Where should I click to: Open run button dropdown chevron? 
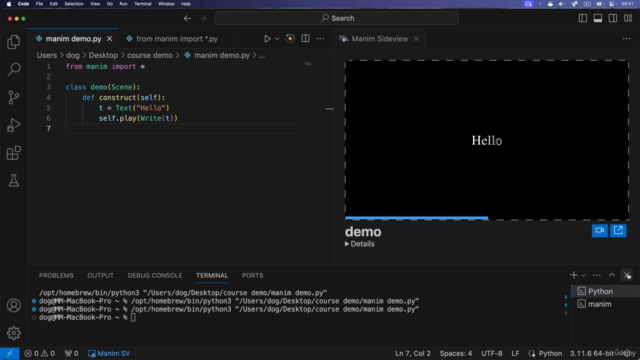pos(277,39)
